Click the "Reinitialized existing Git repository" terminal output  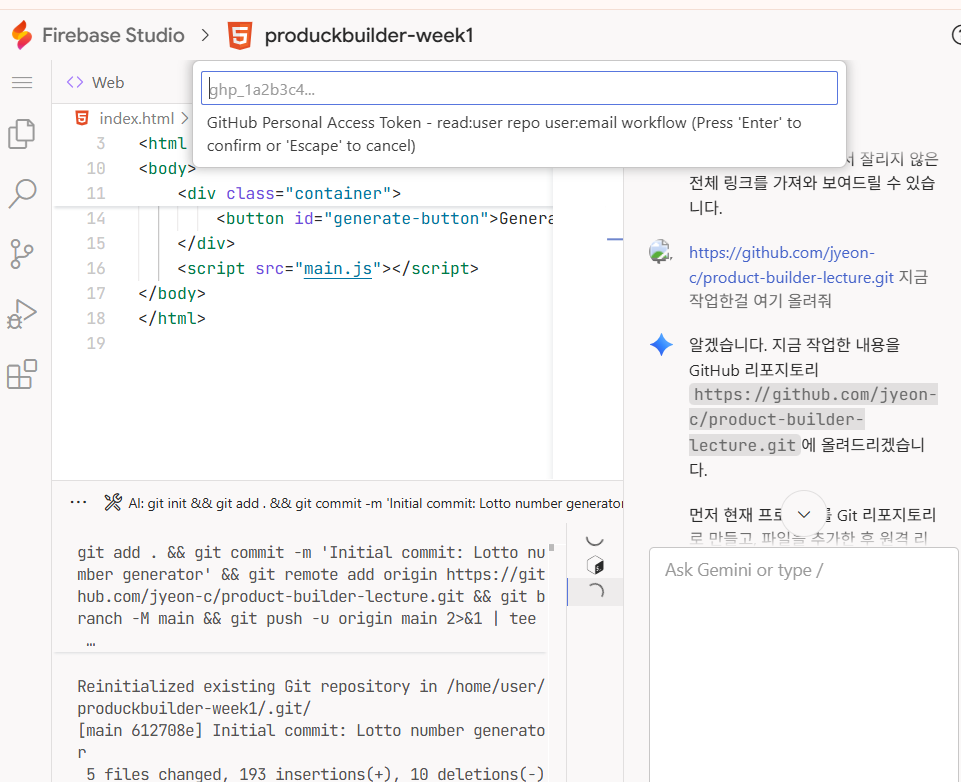click(x=311, y=697)
